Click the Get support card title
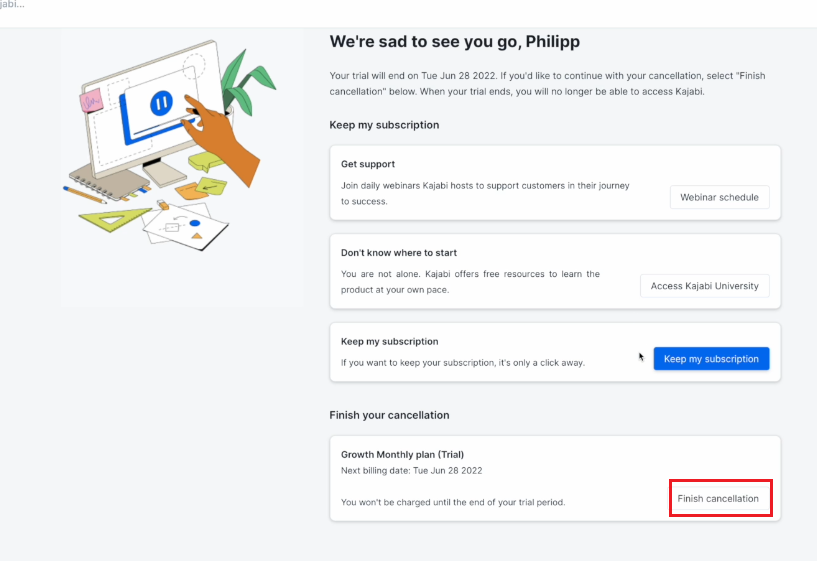 point(368,164)
